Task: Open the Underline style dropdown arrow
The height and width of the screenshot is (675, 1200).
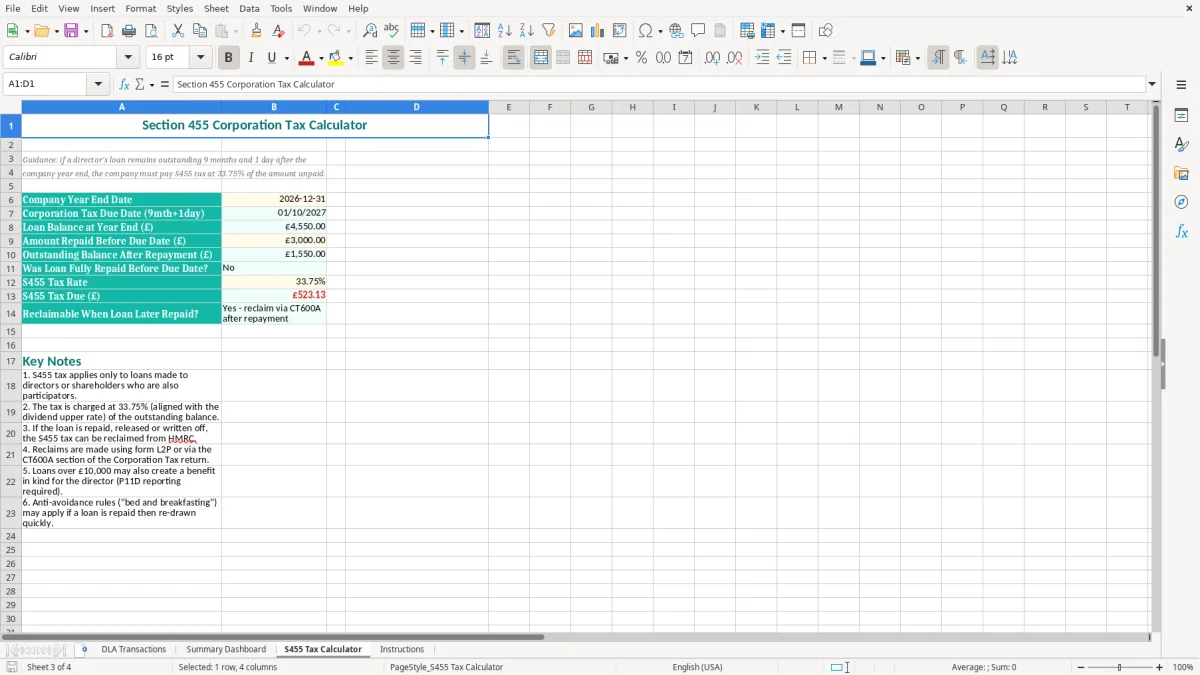Action: tap(286, 58)
